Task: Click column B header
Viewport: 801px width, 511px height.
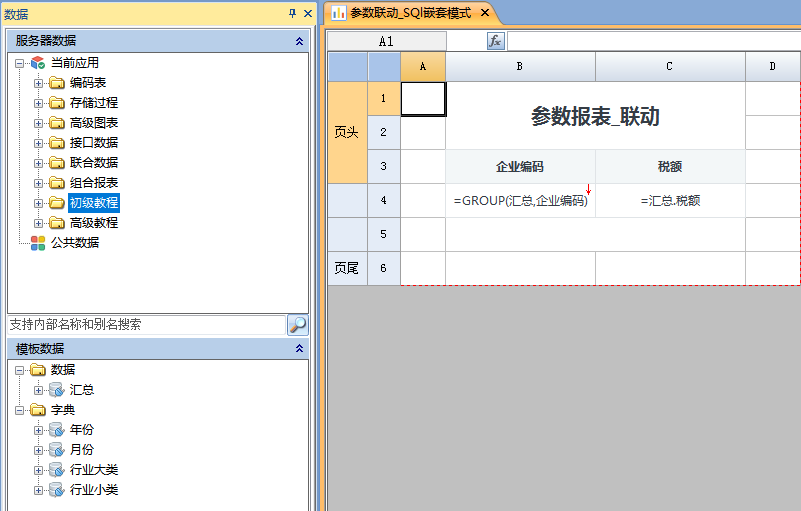Action: [x=520, y=66]
